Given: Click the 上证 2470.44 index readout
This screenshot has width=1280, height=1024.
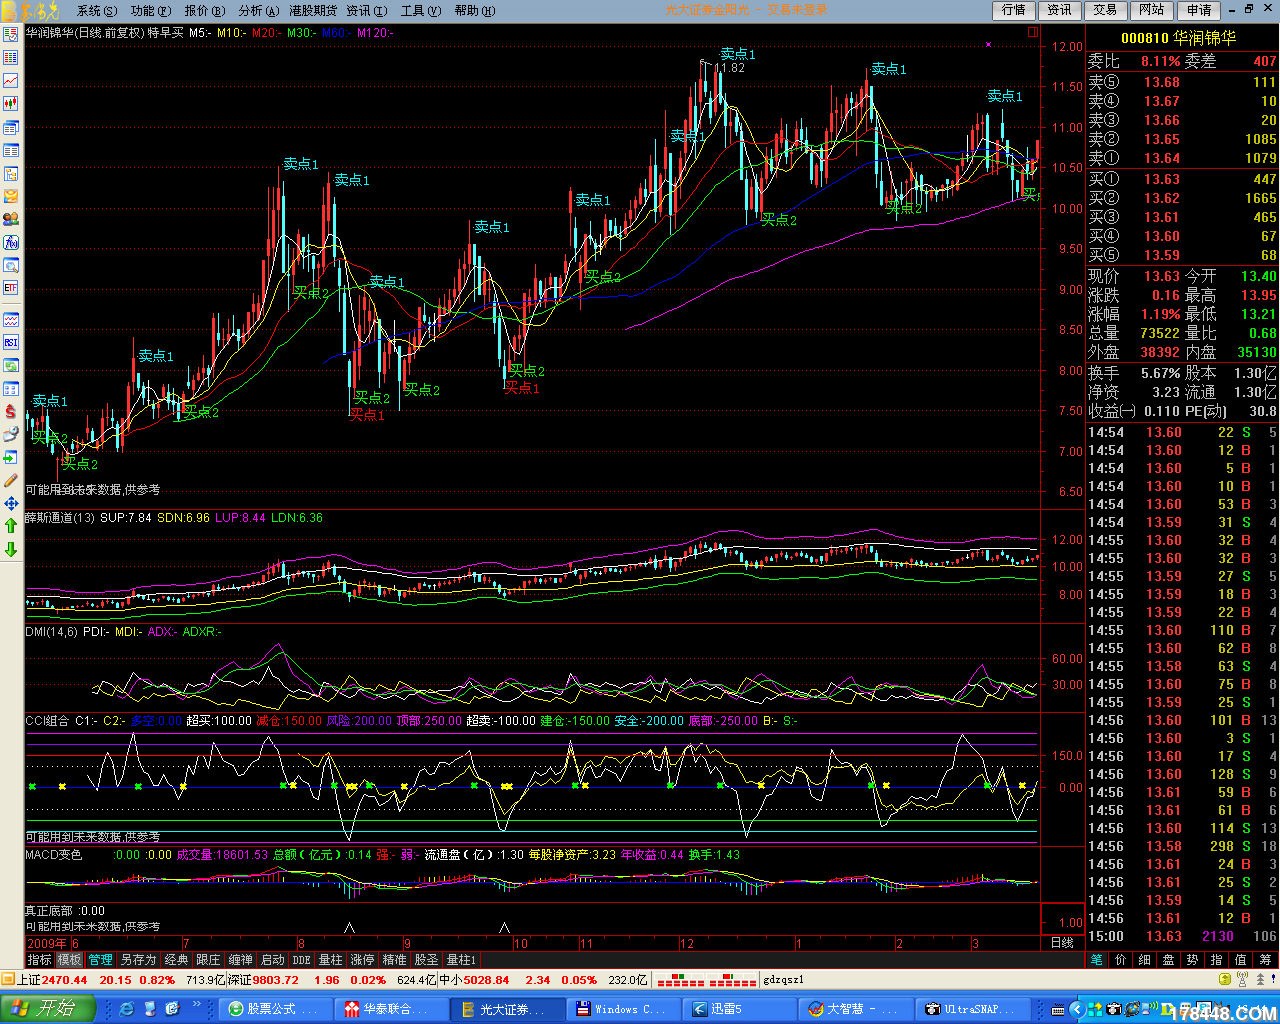Looking at the screenshot, I should 52,980.
